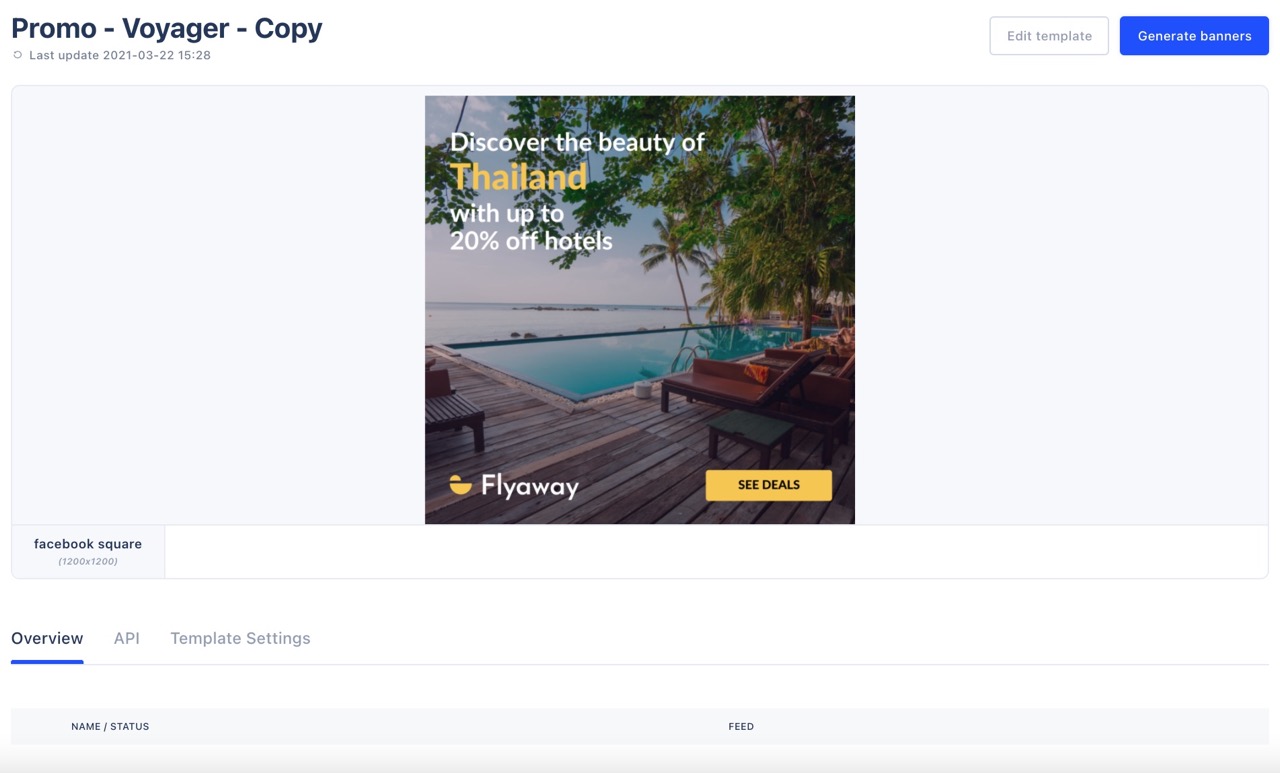The height and width of the screenshot is (773, 1280).
Task: Click the Flyaway logo icon in banner
Action: (x=460, y=485)
